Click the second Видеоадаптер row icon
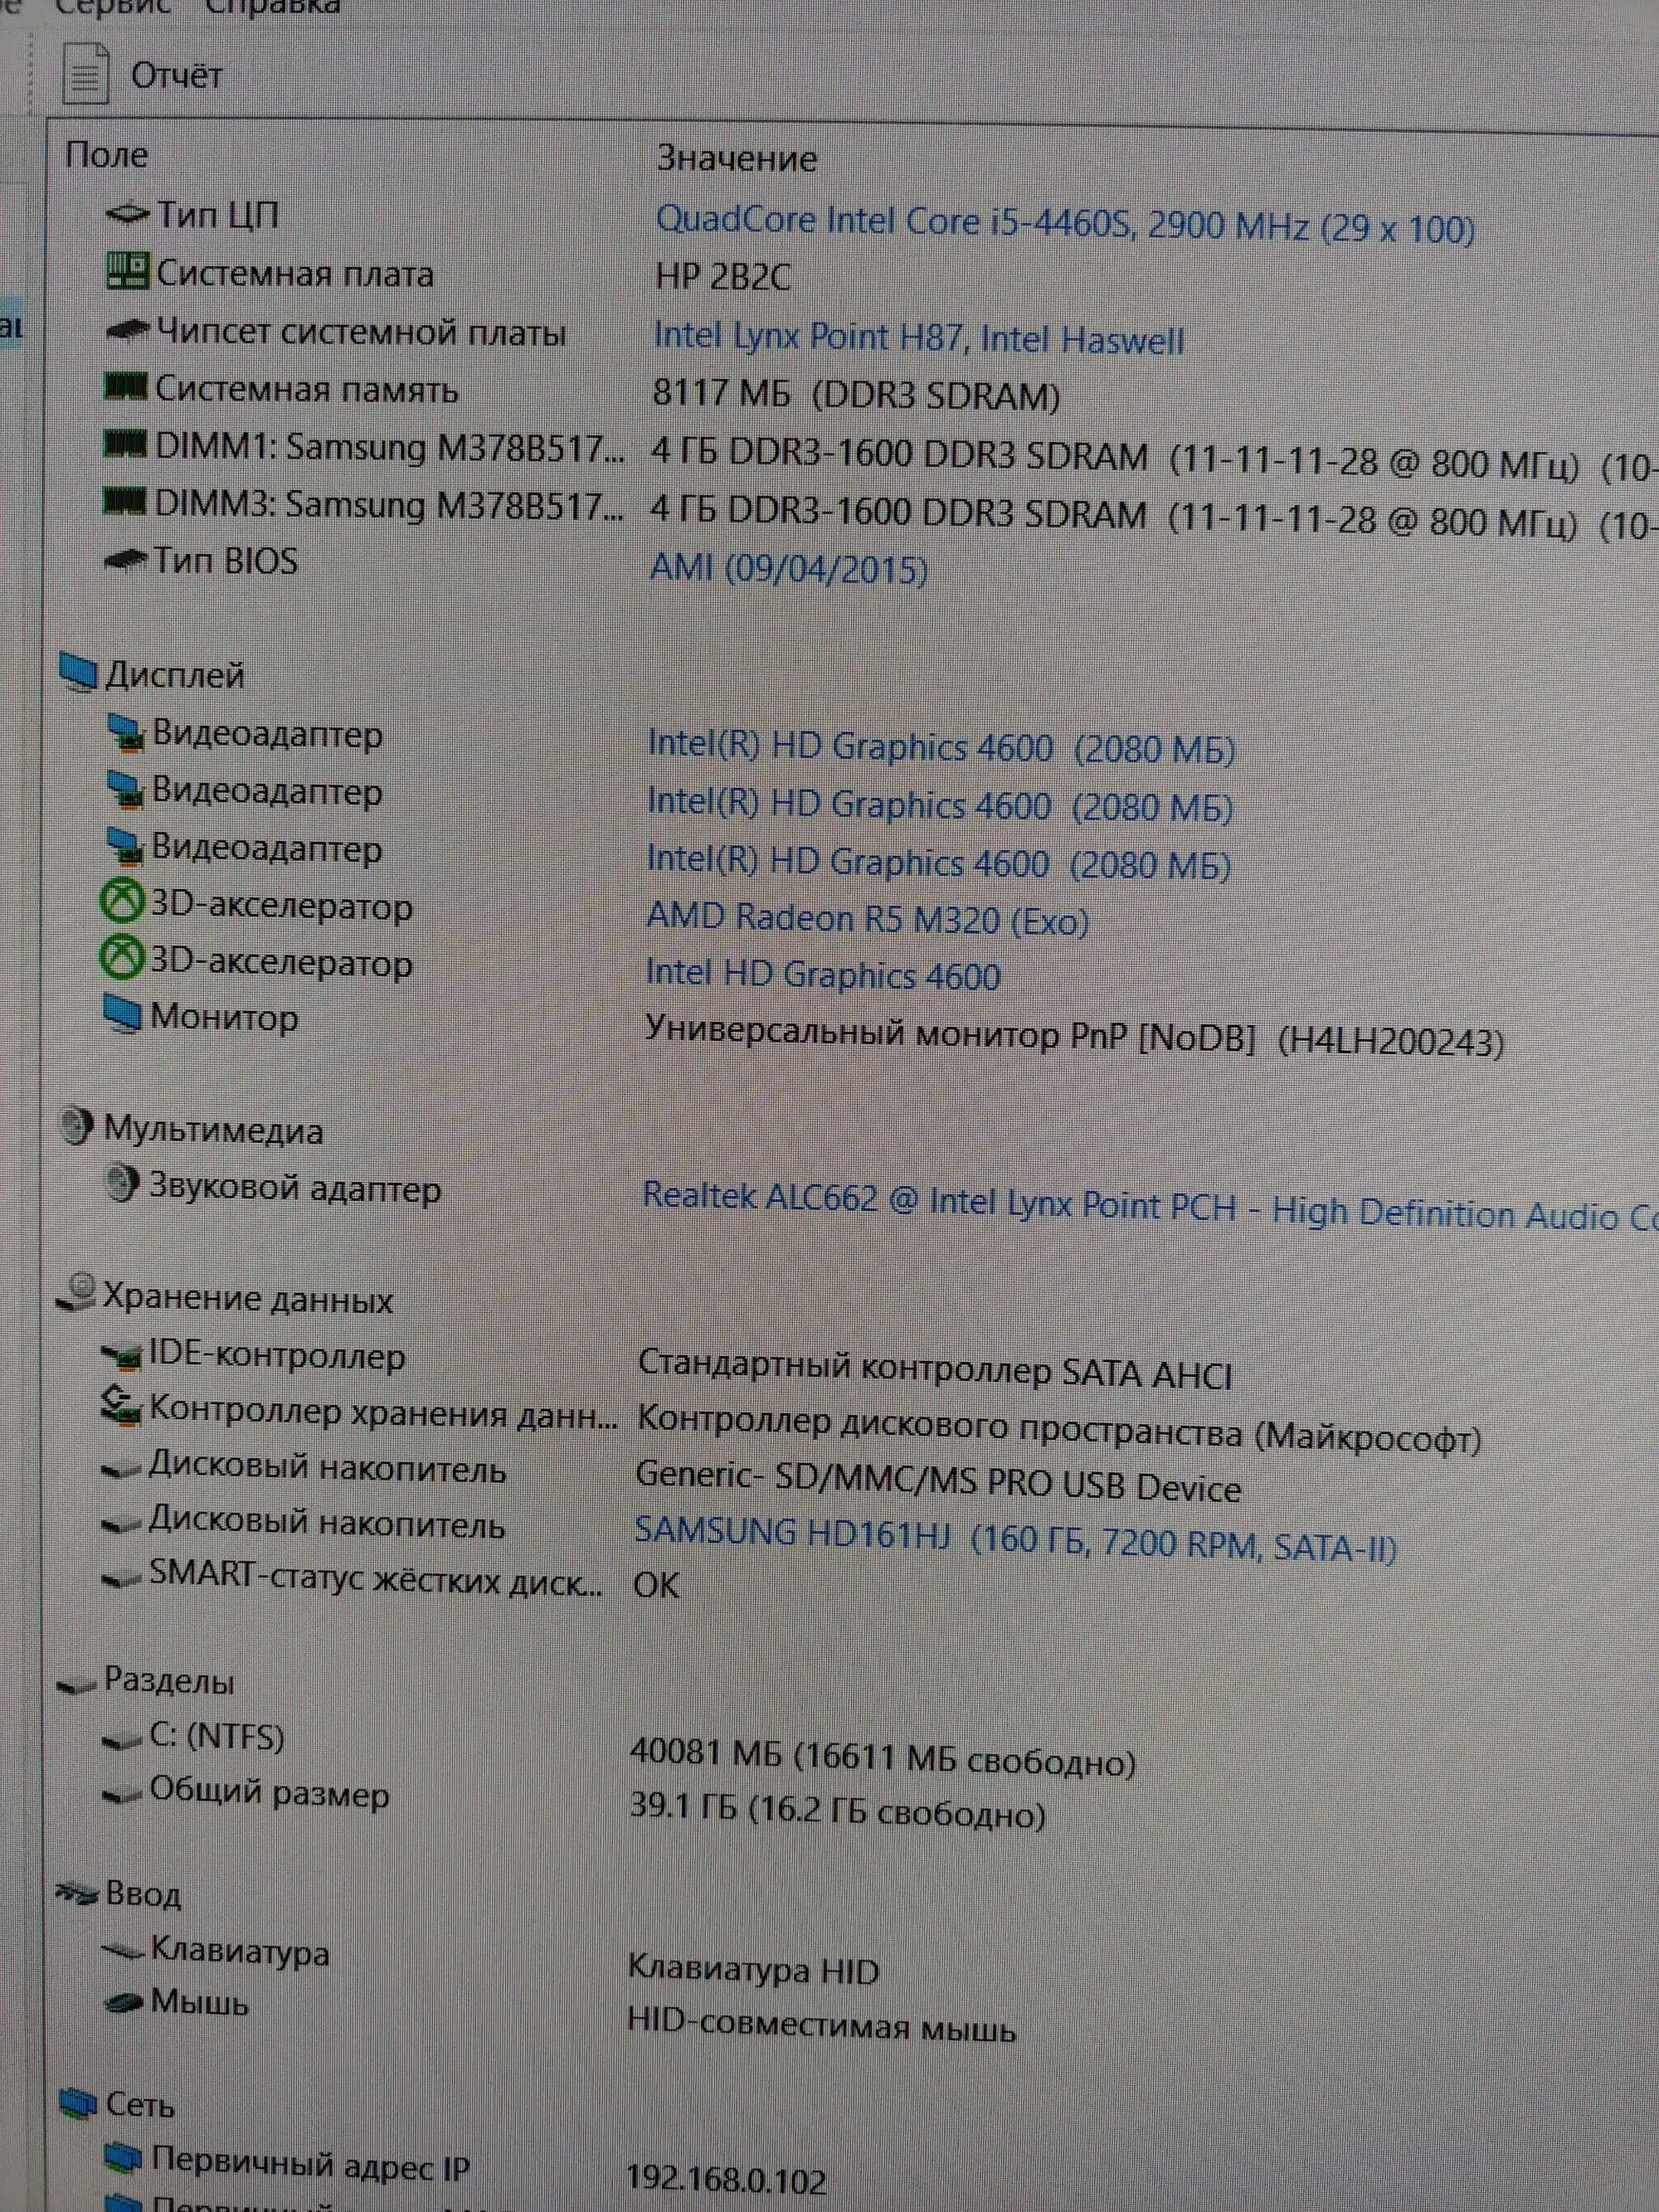This screenshot has height=2212, width=1659. tap(126, 790)
